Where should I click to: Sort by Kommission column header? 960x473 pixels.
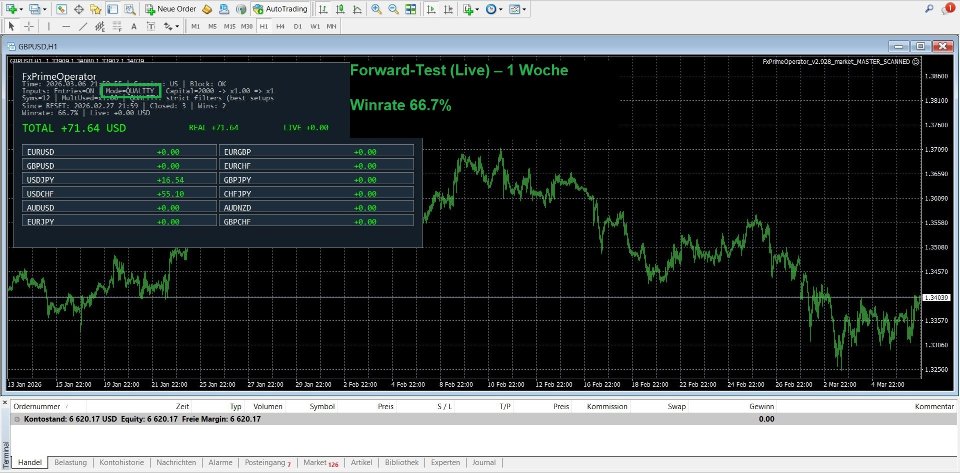pos(607,406)
